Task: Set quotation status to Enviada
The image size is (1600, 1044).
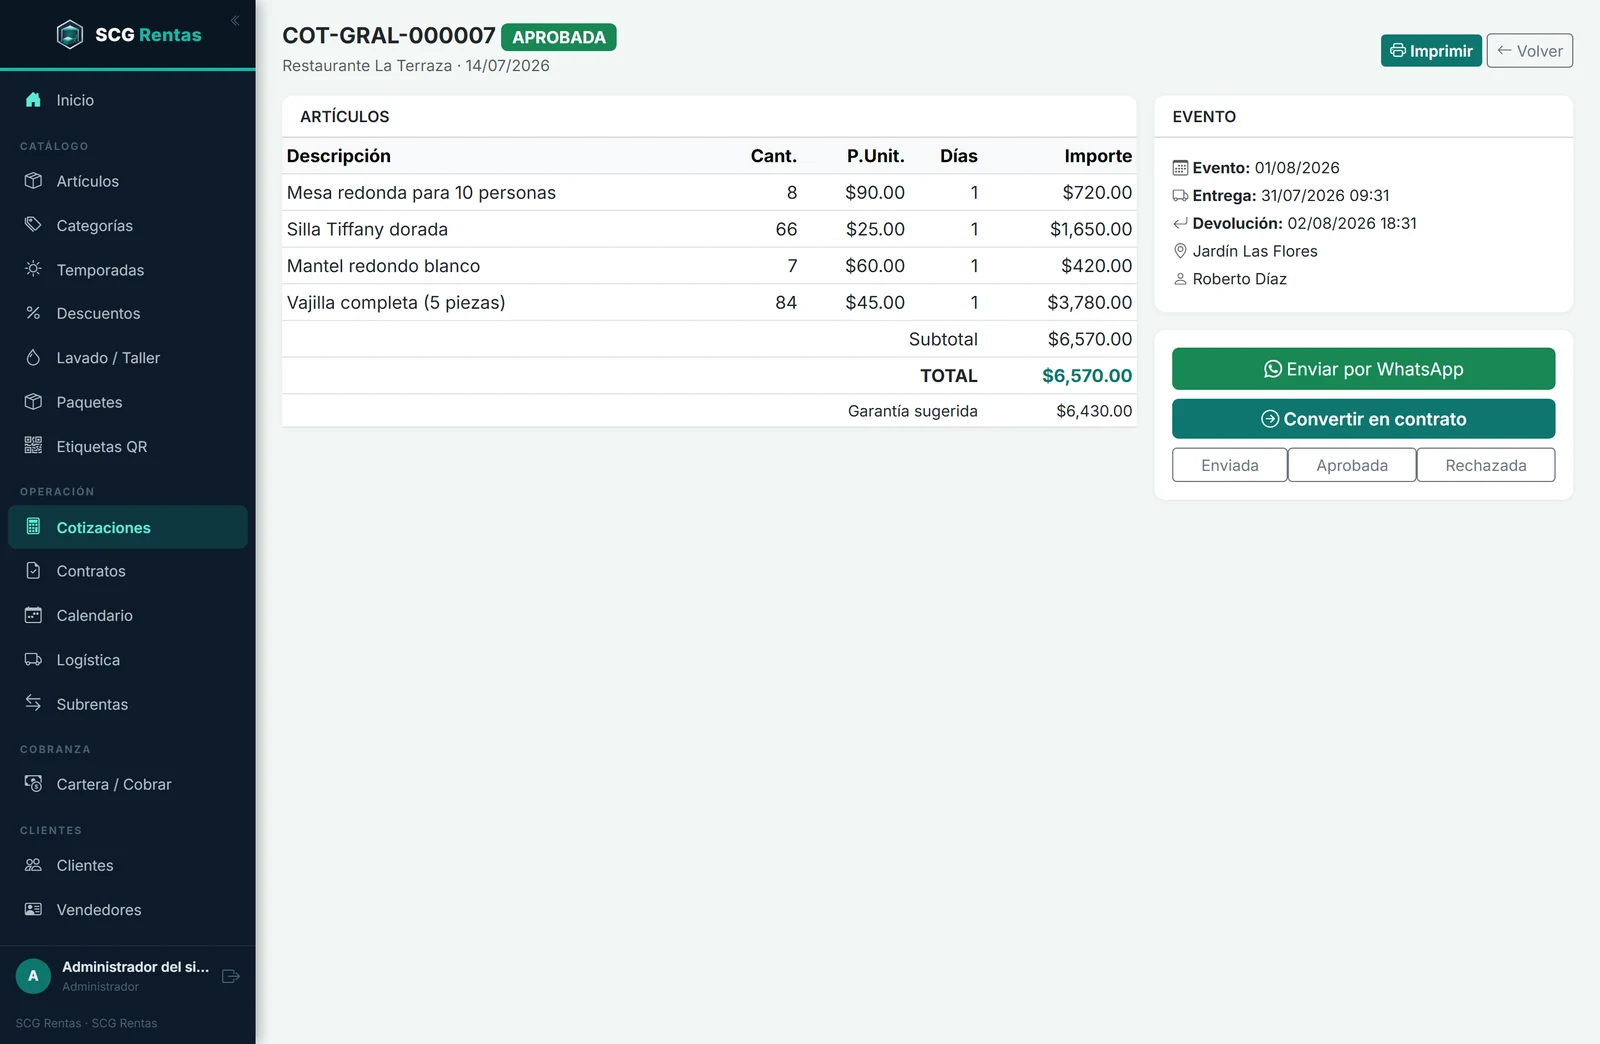Action: click(x=1229, y=465)
